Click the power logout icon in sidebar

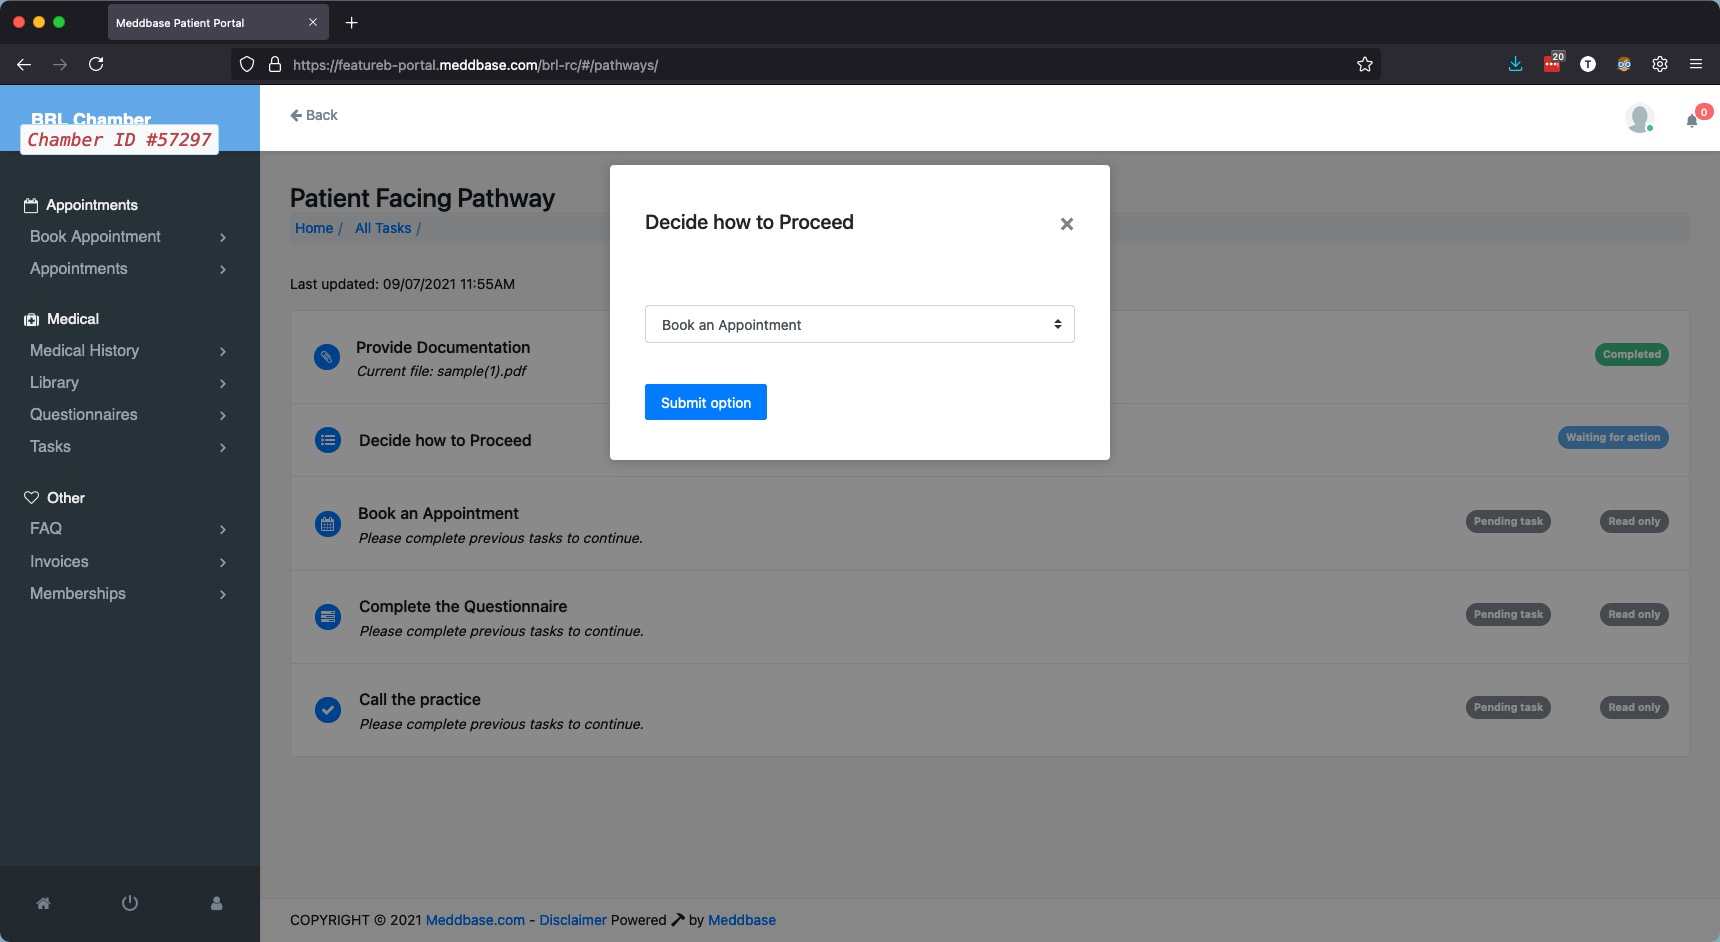130,903
